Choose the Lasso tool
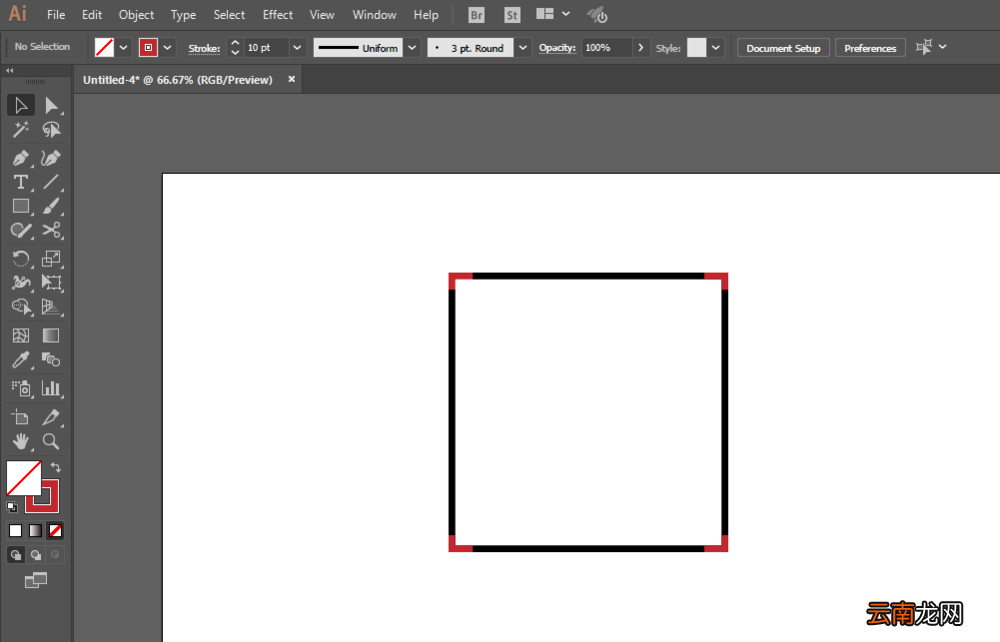The height and width of the screenshot is (642, 1000). pyautogui.click(x=51, y=130)
